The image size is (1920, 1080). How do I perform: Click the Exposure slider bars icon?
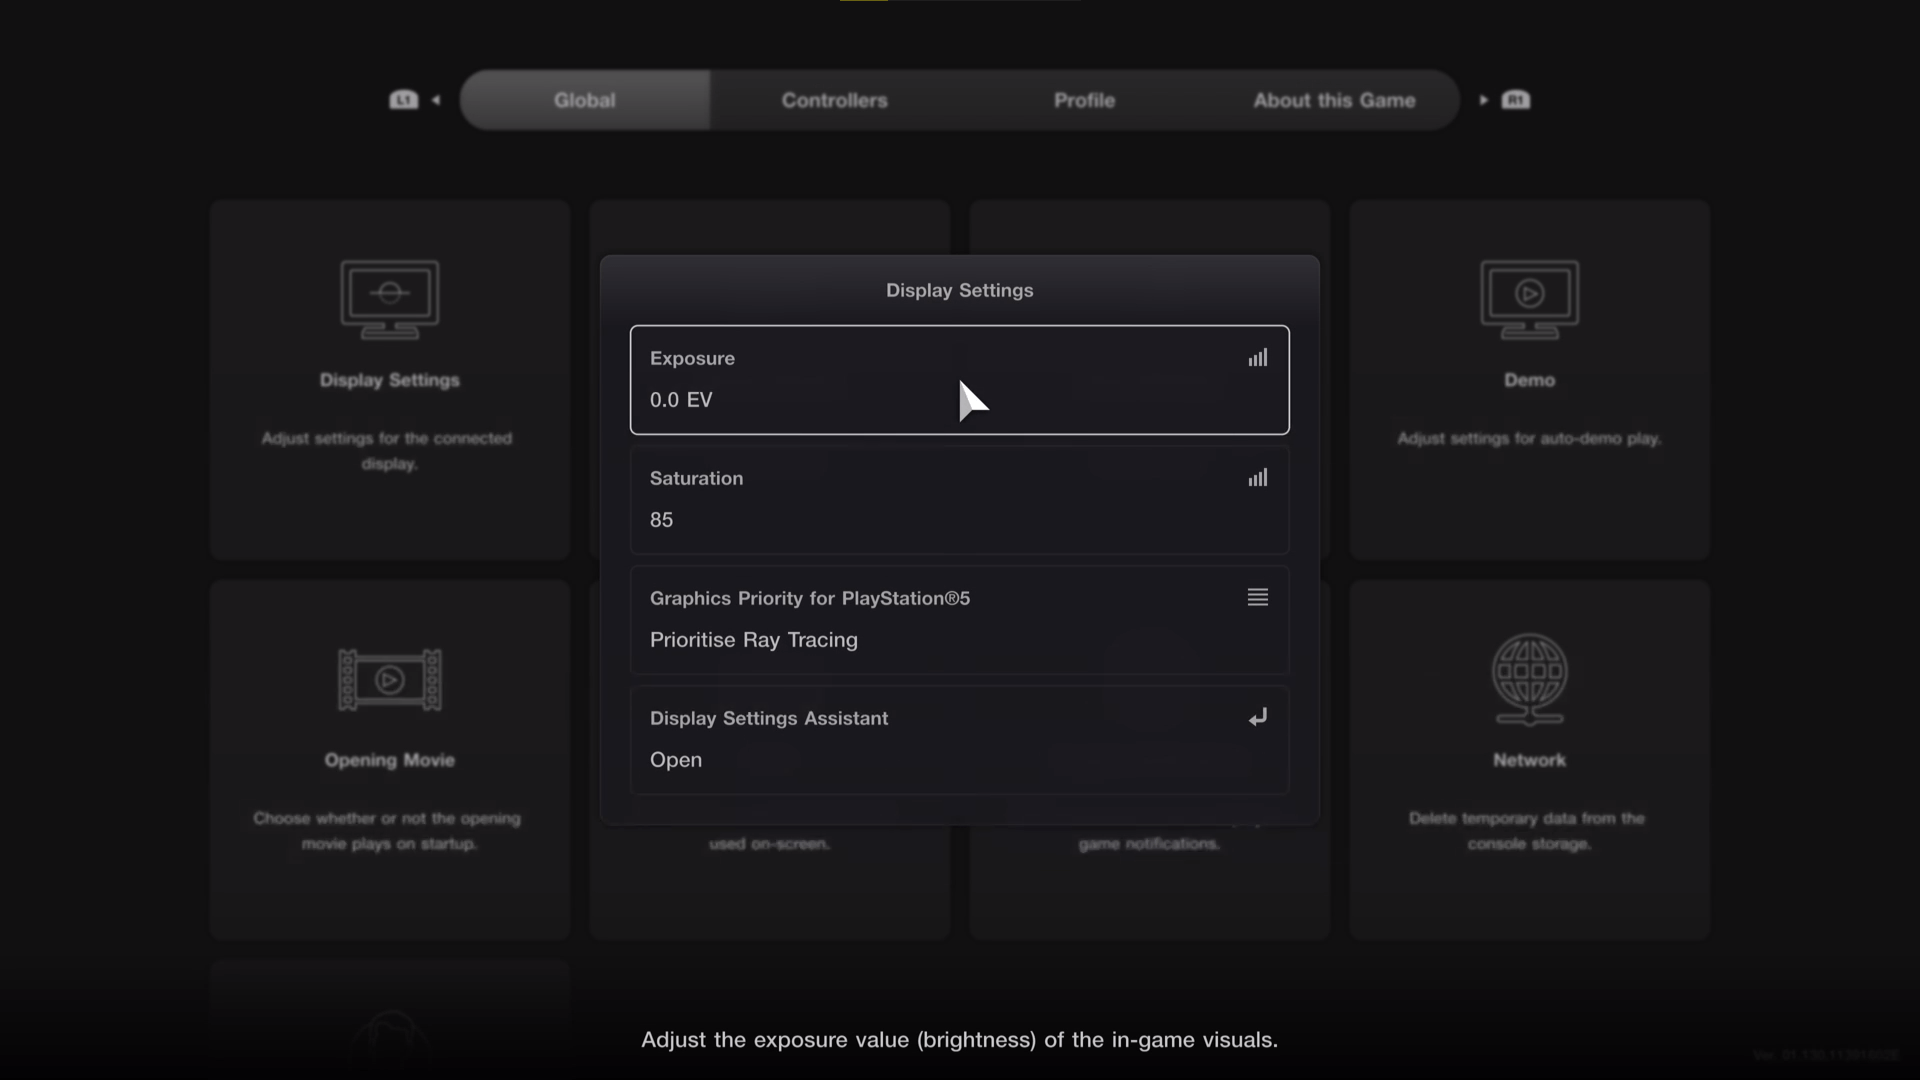click(1257, 358)
